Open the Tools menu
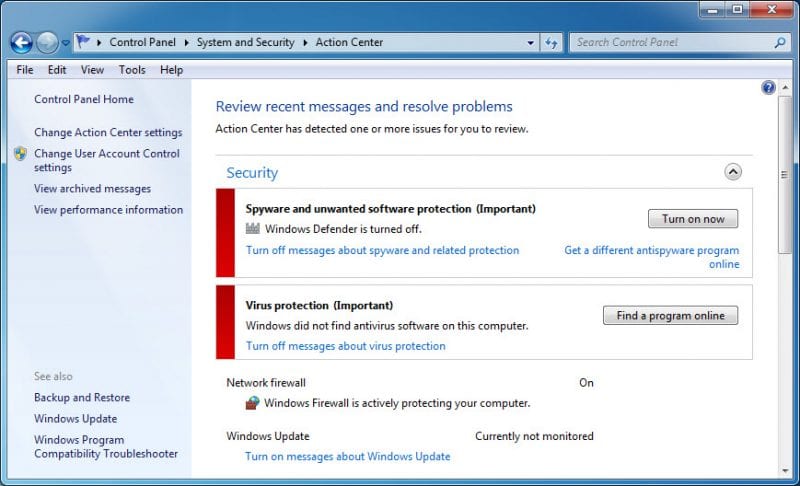The height and width of the screenshot is (486, 800). (132, 70)
